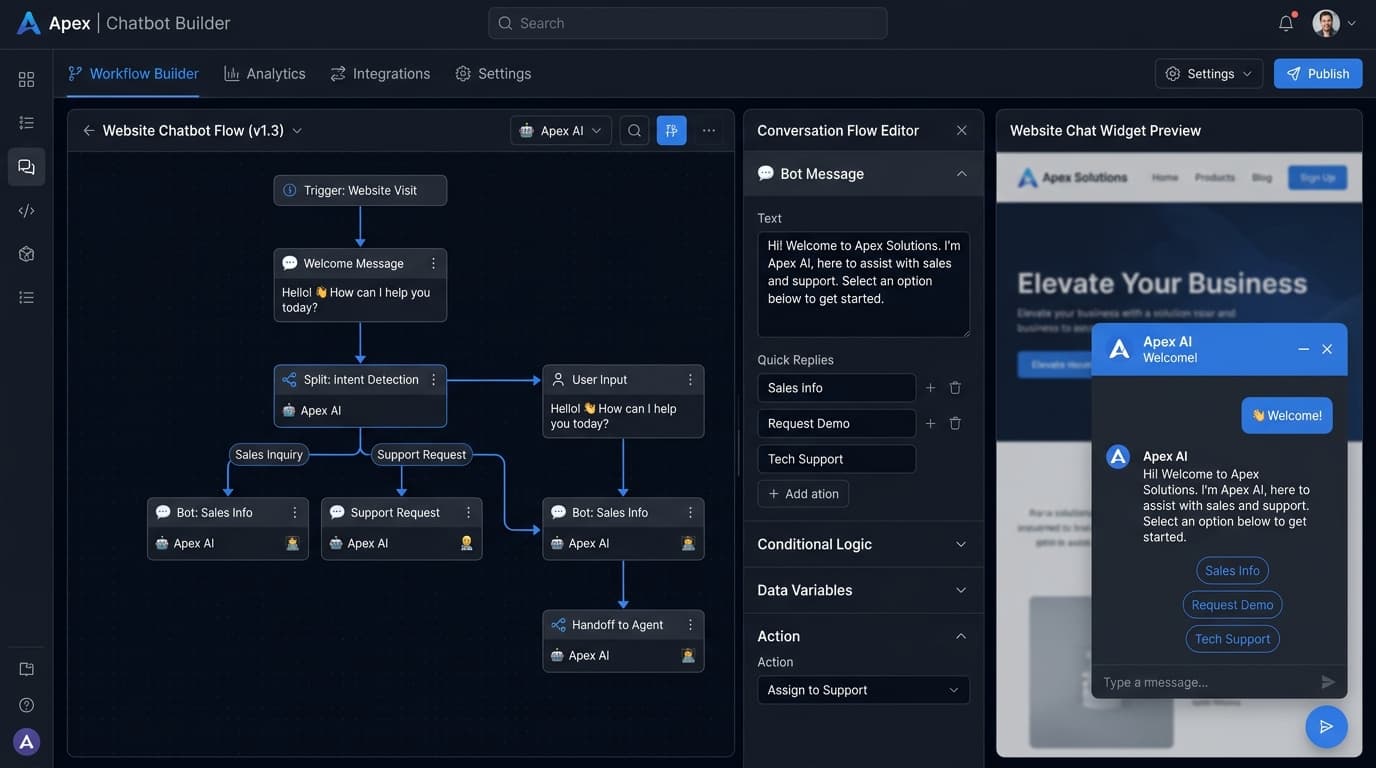Open the conversations panel in the left sidebar
Viewport: 1376px width, 768px height.
click(x=23, y=165)
